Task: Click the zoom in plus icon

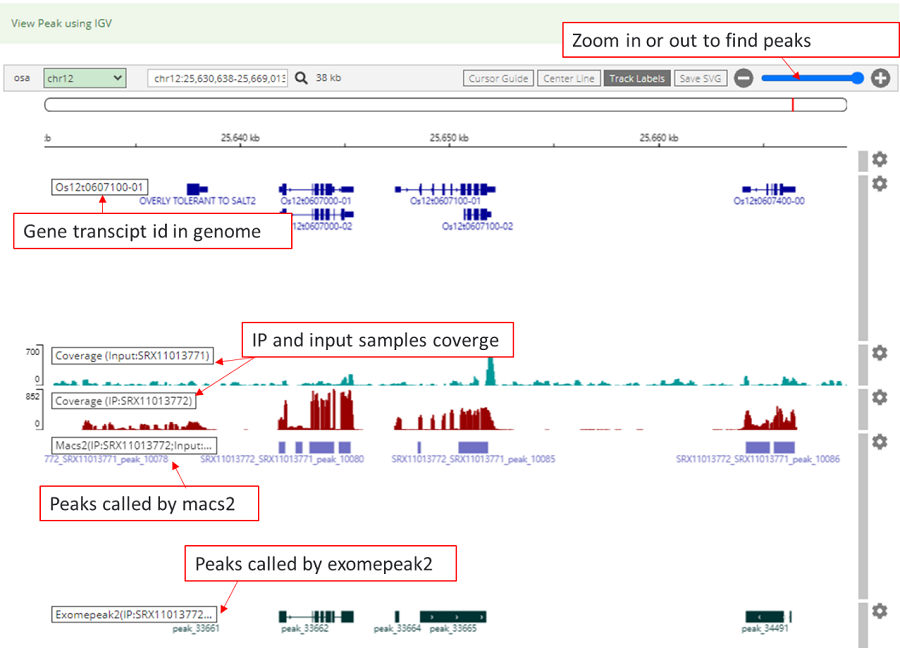Action: click(880, 78)
